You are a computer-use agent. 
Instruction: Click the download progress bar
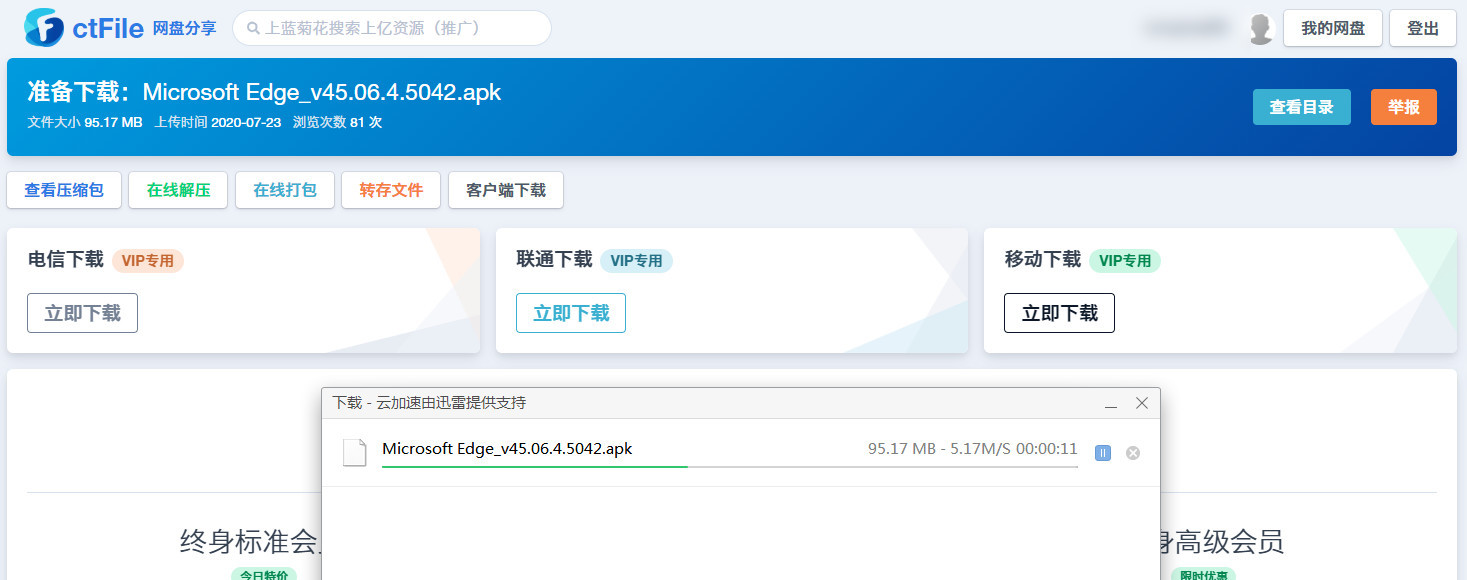pyautogui.click(x=730, y=466)
